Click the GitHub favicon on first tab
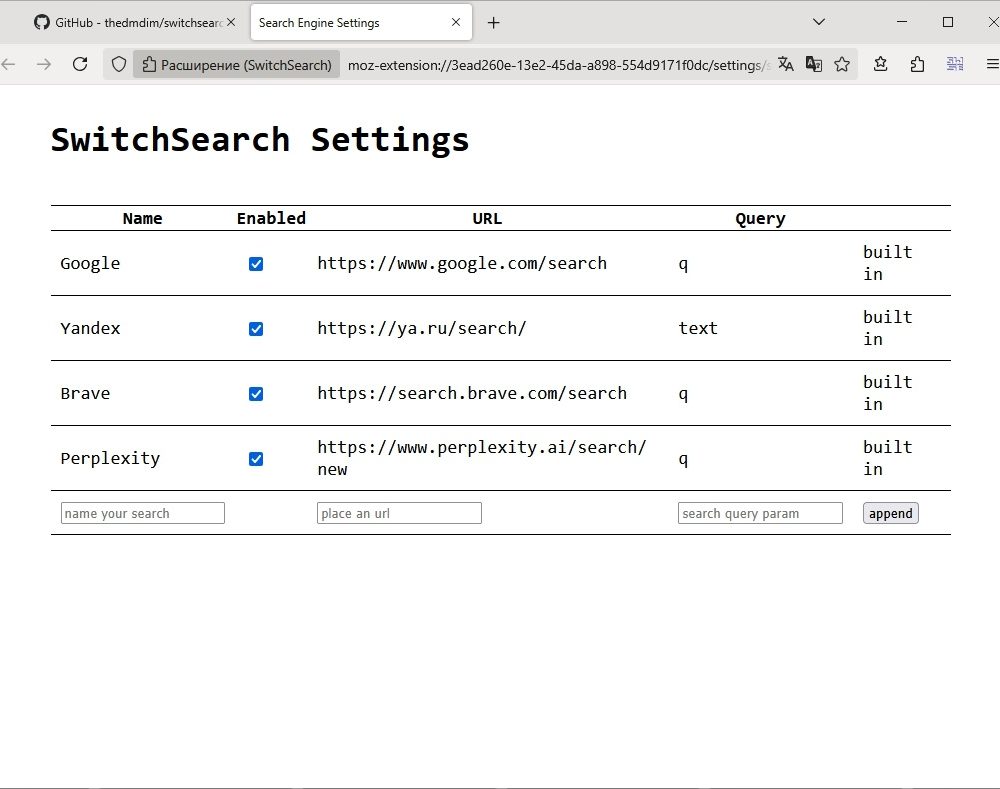The width and height of the screenshot is (1000, 789). (41, 22)
